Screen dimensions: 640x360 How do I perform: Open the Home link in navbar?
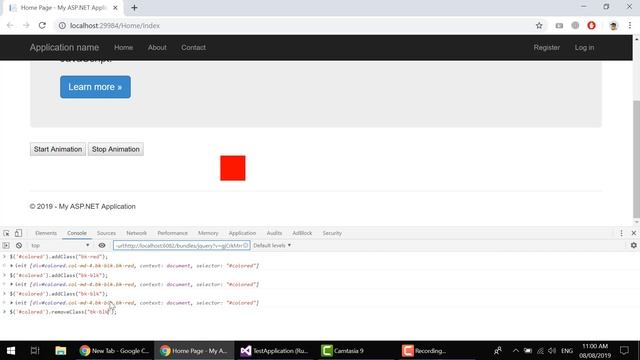click(123, 47)
